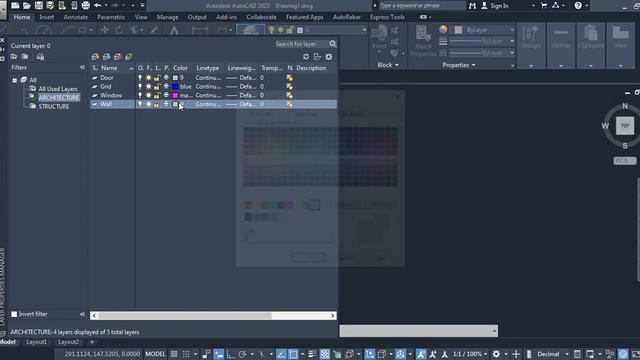Collapse the All filter tree node

click(x=15, y=80)
